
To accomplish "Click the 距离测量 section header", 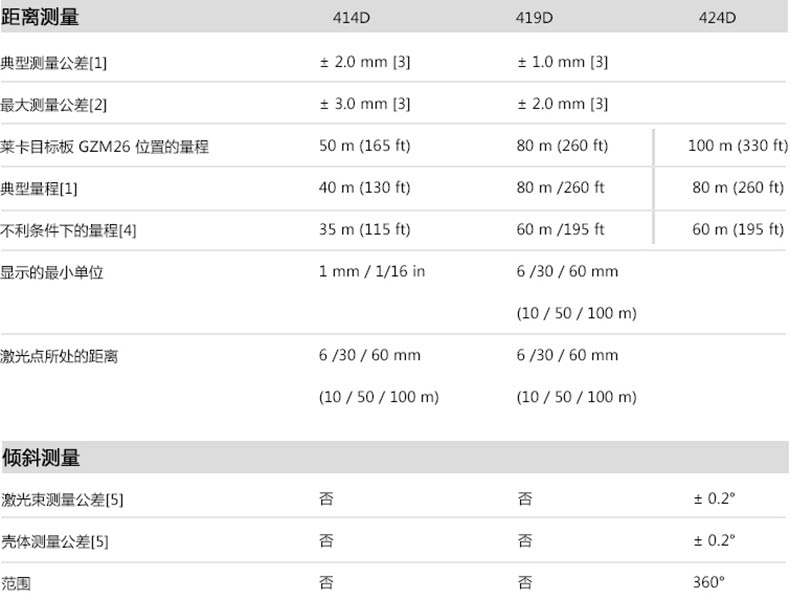I will pos(41,17).
